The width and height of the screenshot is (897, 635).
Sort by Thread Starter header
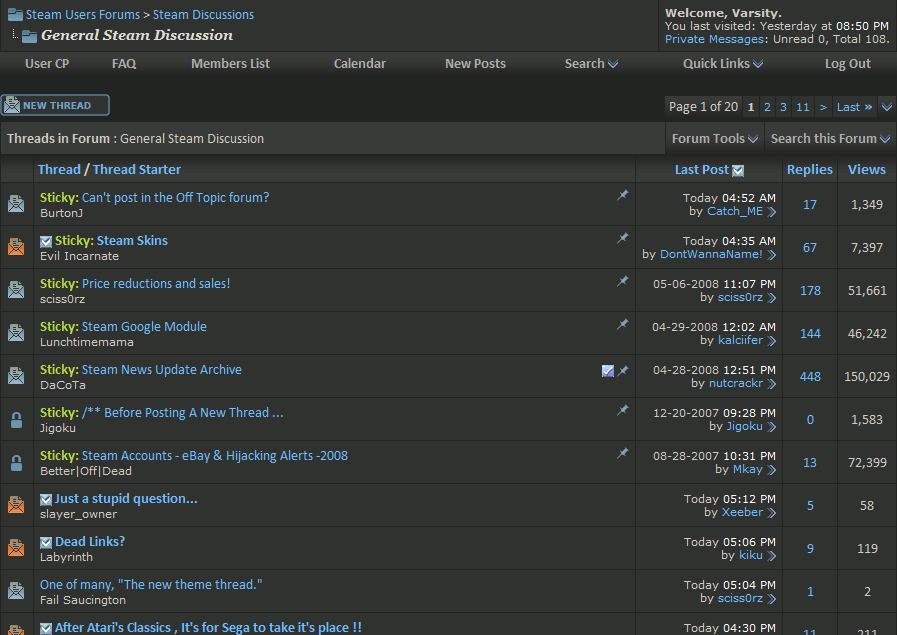pyautogui.click(x=137, y=169)
